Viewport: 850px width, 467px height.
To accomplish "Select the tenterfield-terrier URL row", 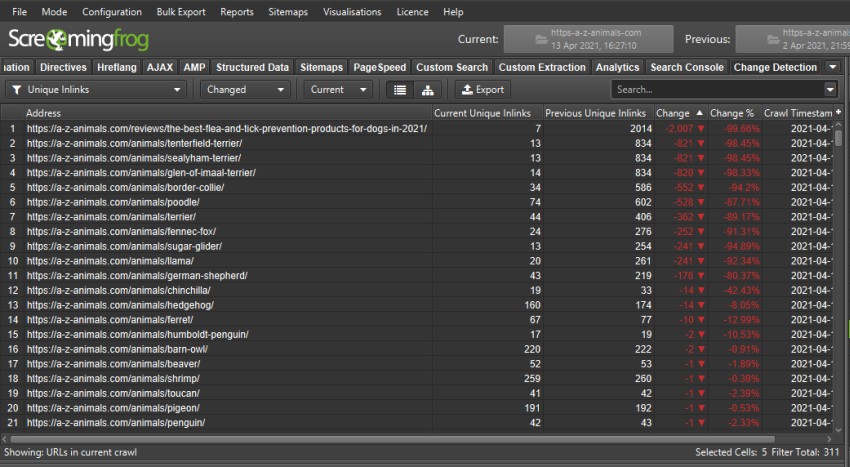I will tap(417, 143).
